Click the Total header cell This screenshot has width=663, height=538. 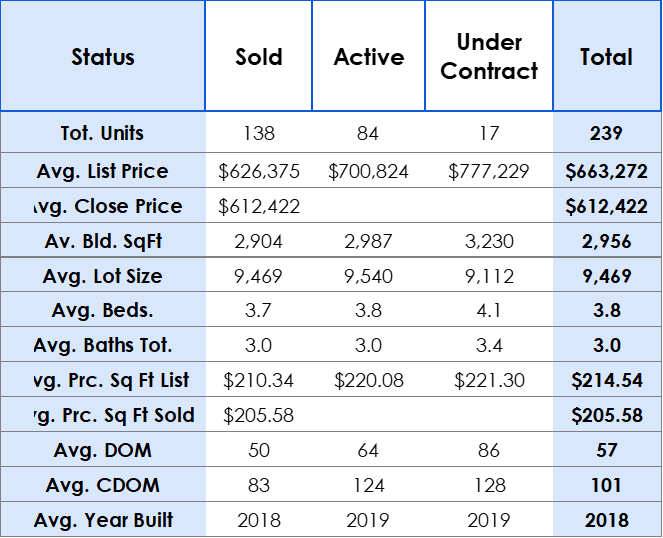(606, 57)
